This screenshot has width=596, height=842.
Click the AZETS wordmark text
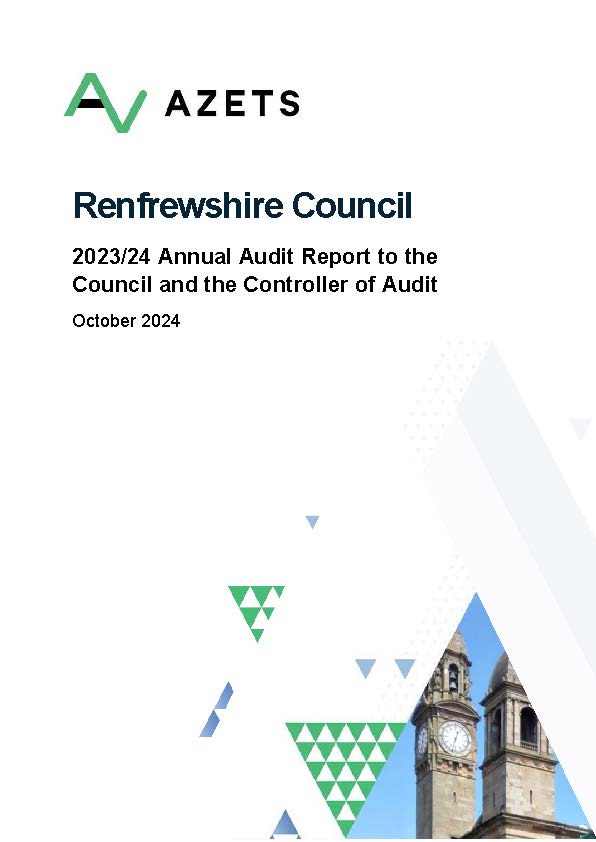tap(232, 104)
